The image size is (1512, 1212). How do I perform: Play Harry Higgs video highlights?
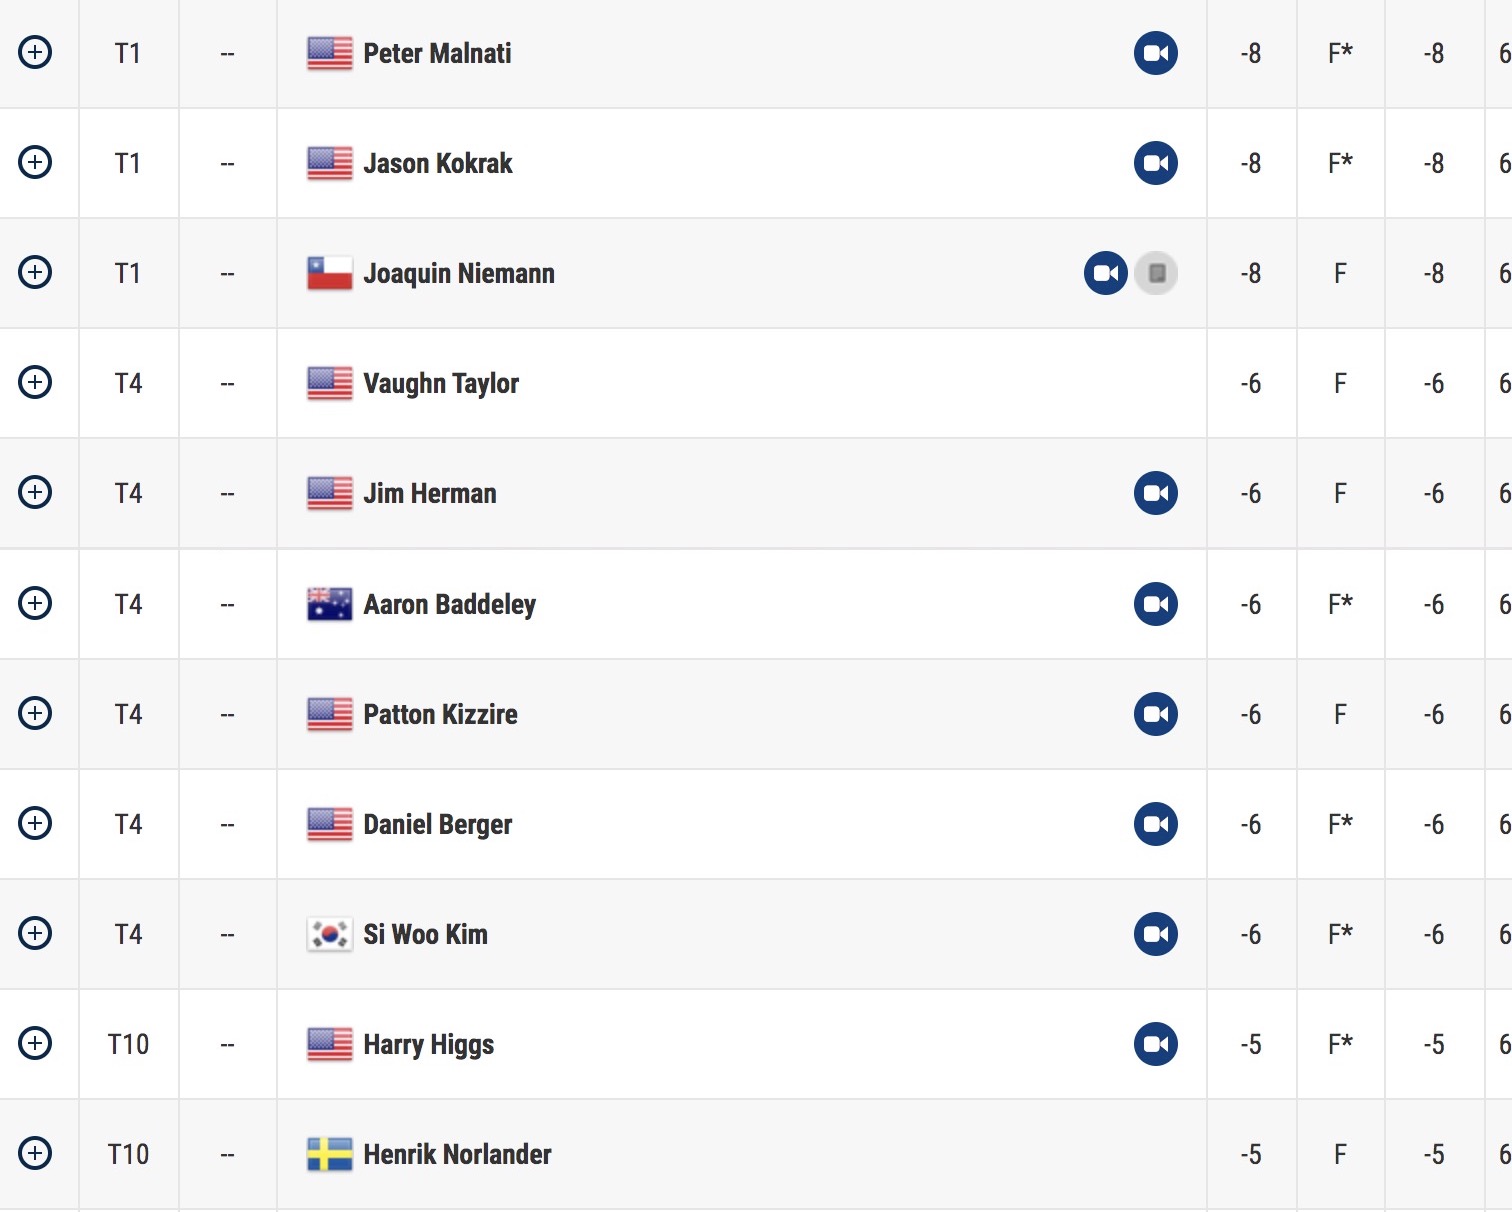click(1156, 1044)
